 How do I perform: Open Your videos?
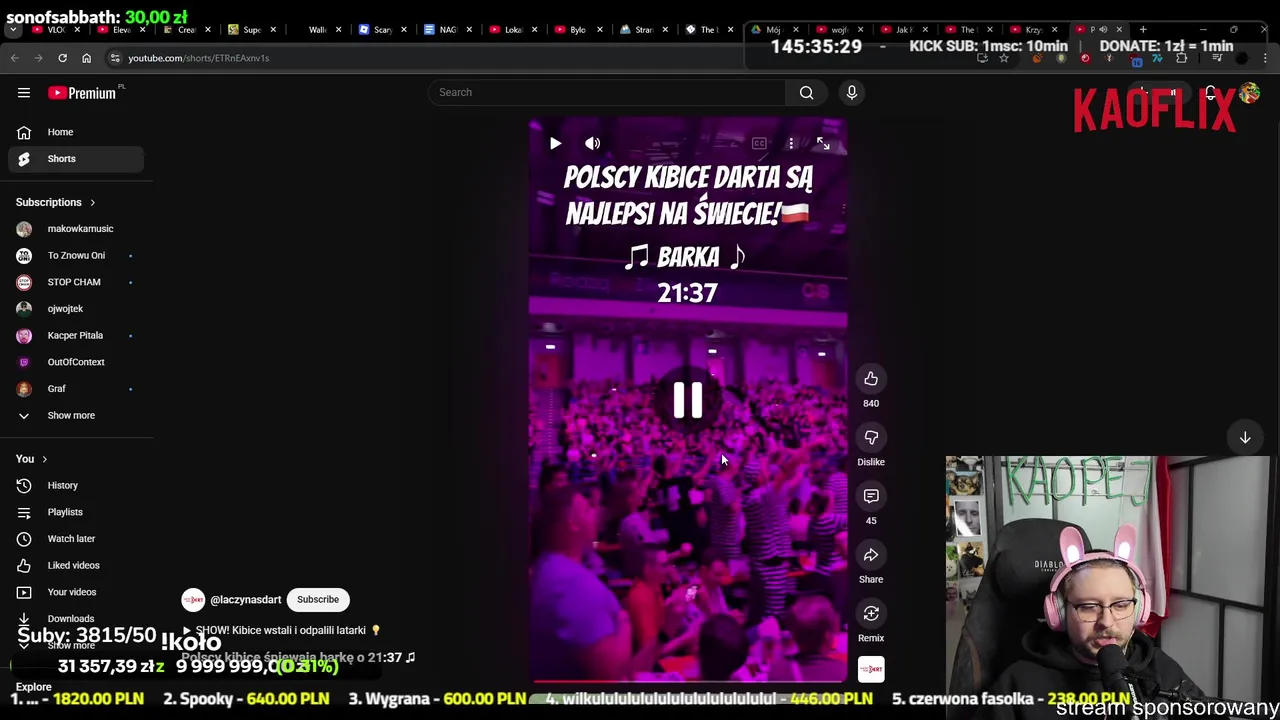(76, 592)
